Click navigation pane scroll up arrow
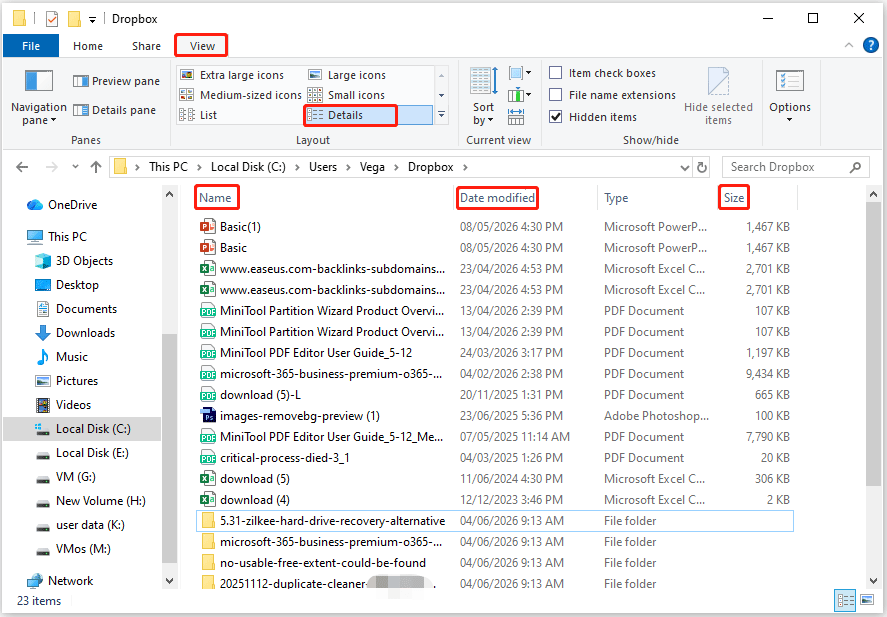 click(x=169, y=194)
